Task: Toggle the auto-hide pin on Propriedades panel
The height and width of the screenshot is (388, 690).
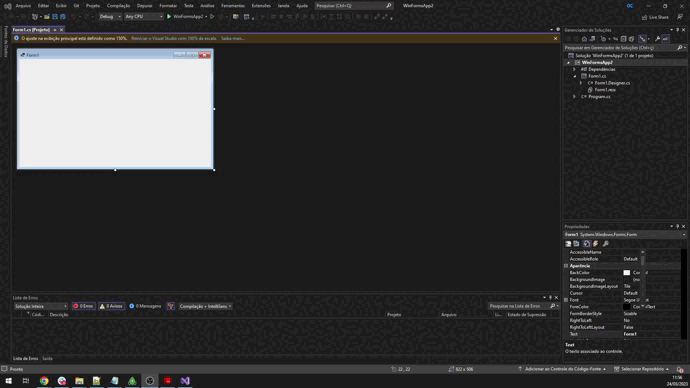Action: tap(678, 227)
